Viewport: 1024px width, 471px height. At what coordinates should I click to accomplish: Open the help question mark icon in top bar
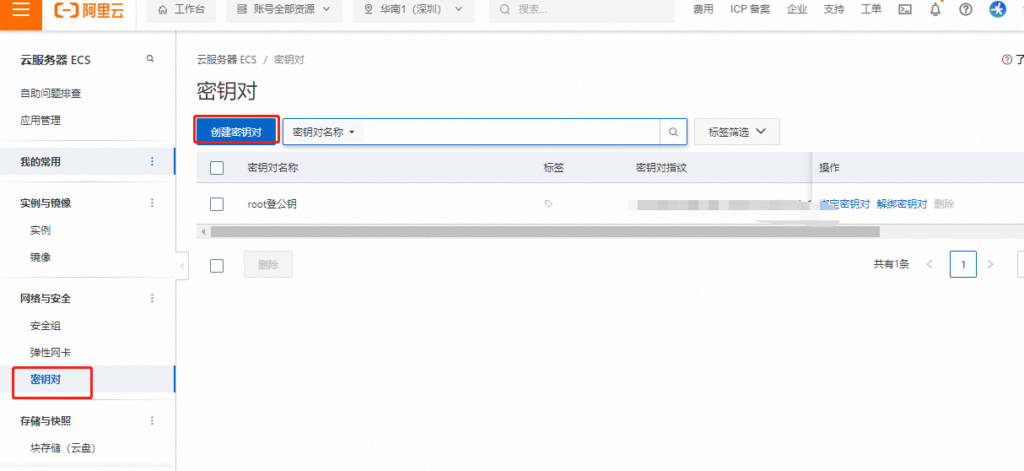click(x=965, y=10)
